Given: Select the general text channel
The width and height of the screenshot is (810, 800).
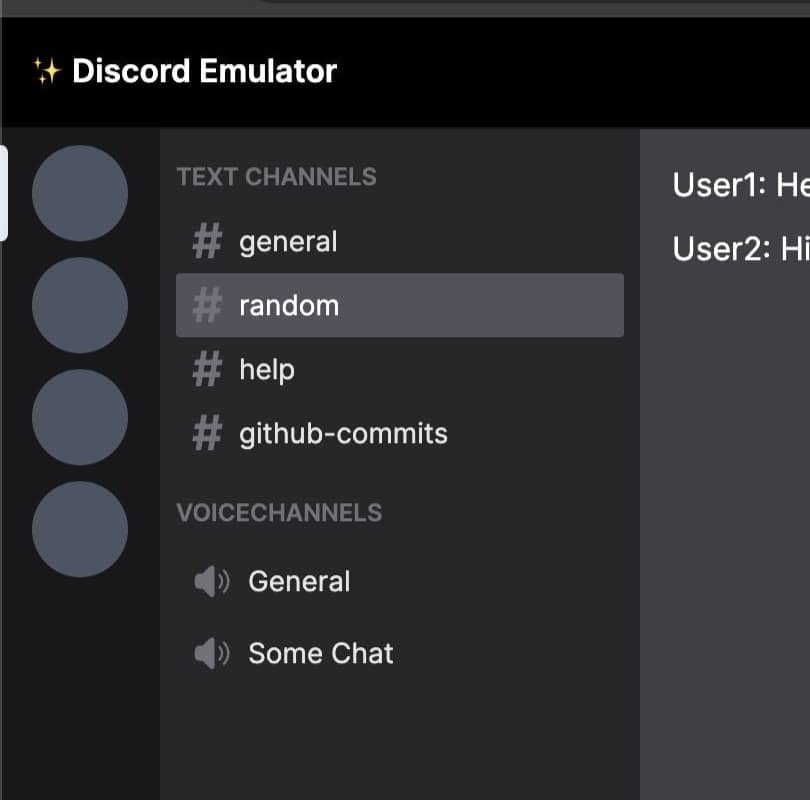Looking at the screenshot, I should pos(400,241).
